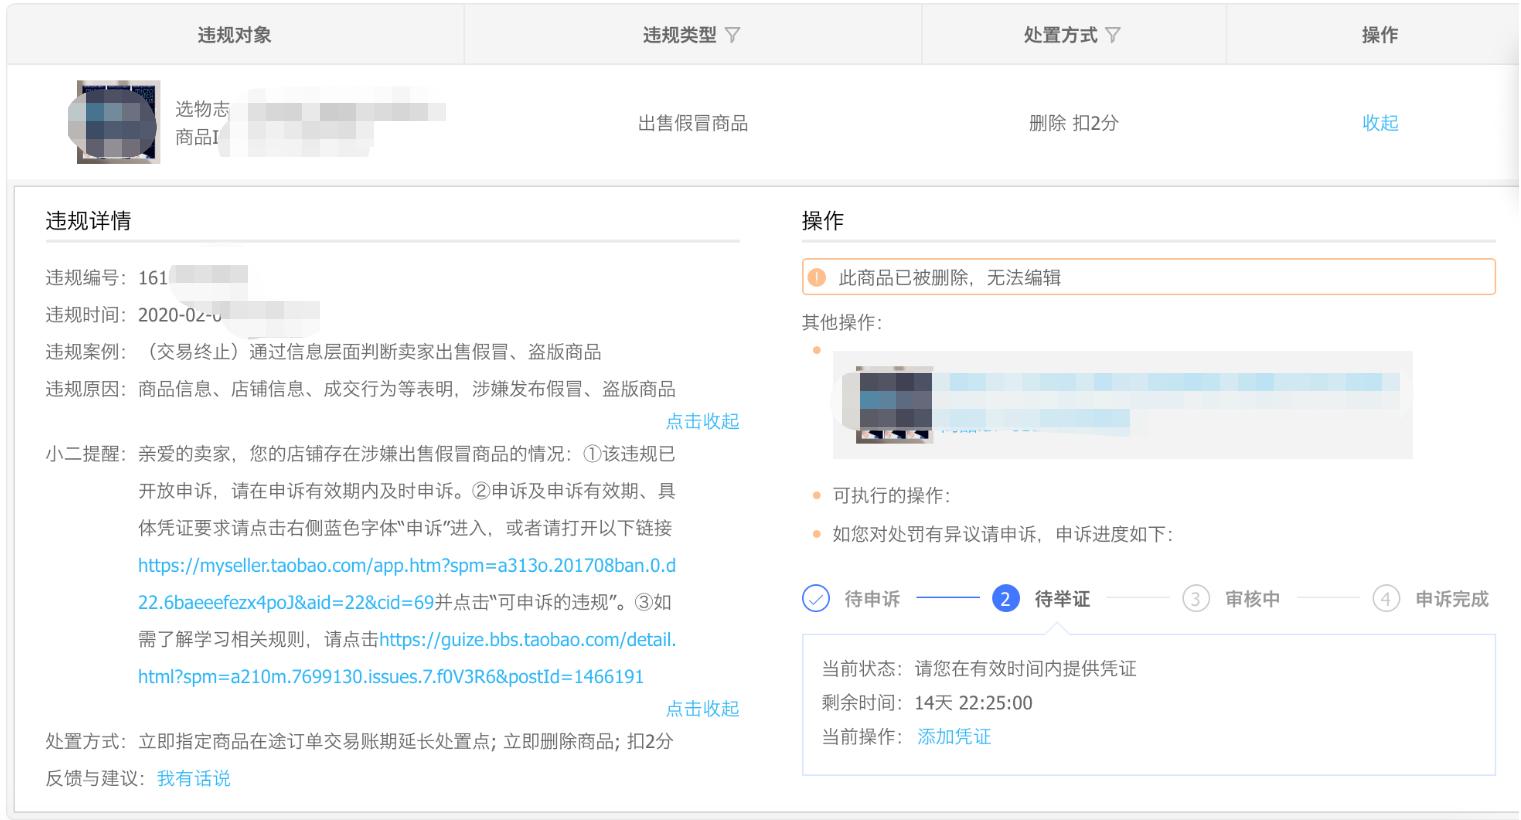1521x820 pixels.
Task: Open the 违规类型 filter icon
Action: pyautogui.click(x=731, y=34)
